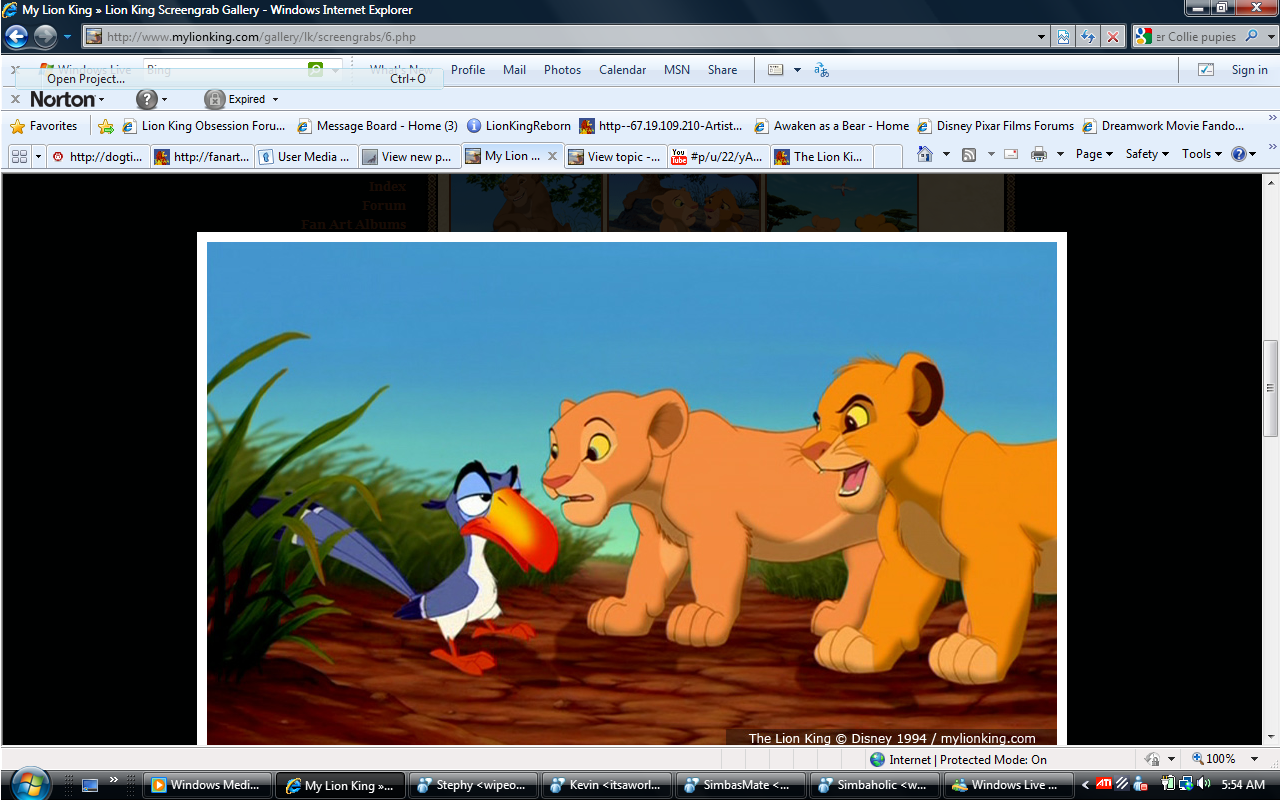Image resolution: width=1280 pixels, height=800 pixels.
Task: Click the Add to Favorites star icon
Action: tap(105, 126)
